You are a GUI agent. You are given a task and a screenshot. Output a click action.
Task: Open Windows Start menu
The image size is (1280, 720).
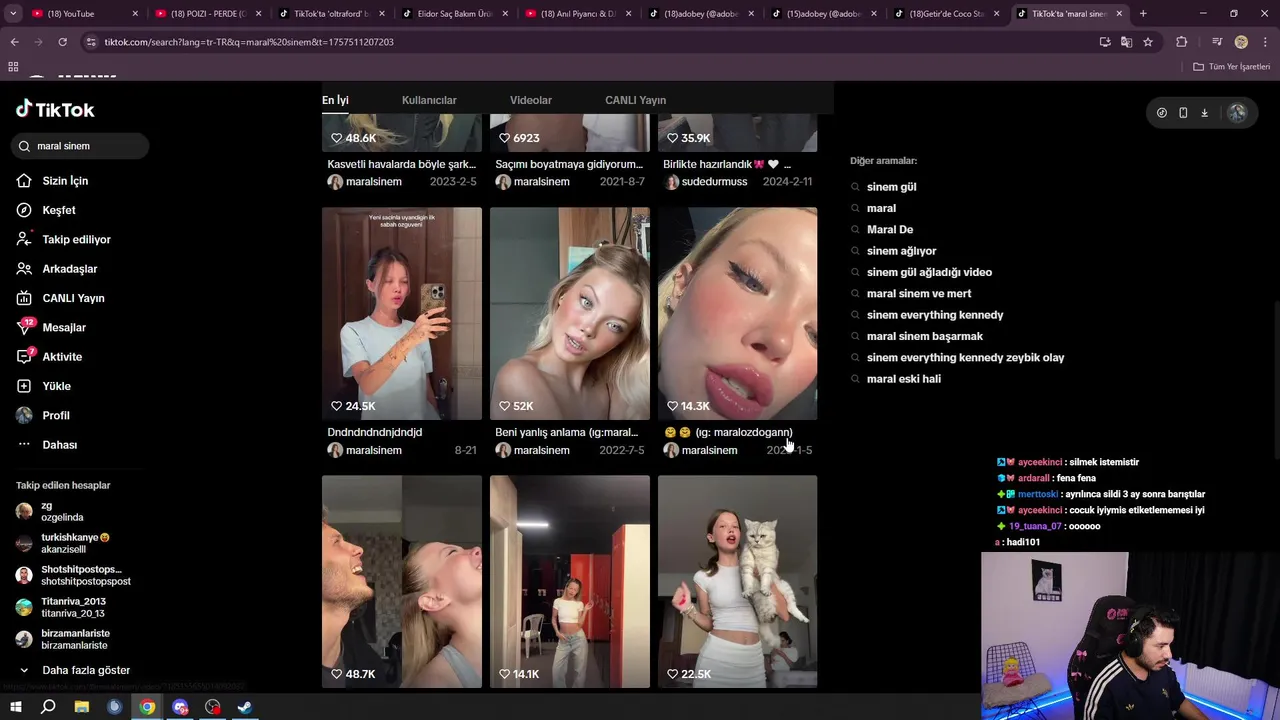click(16, 707)
